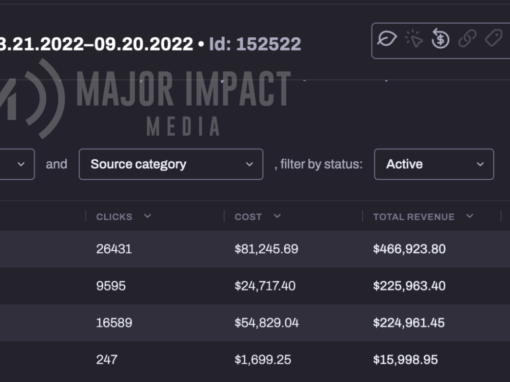Click the Id: 152522 label
Image resolution: width=510 pixels, height=382 pixels.
255,44
